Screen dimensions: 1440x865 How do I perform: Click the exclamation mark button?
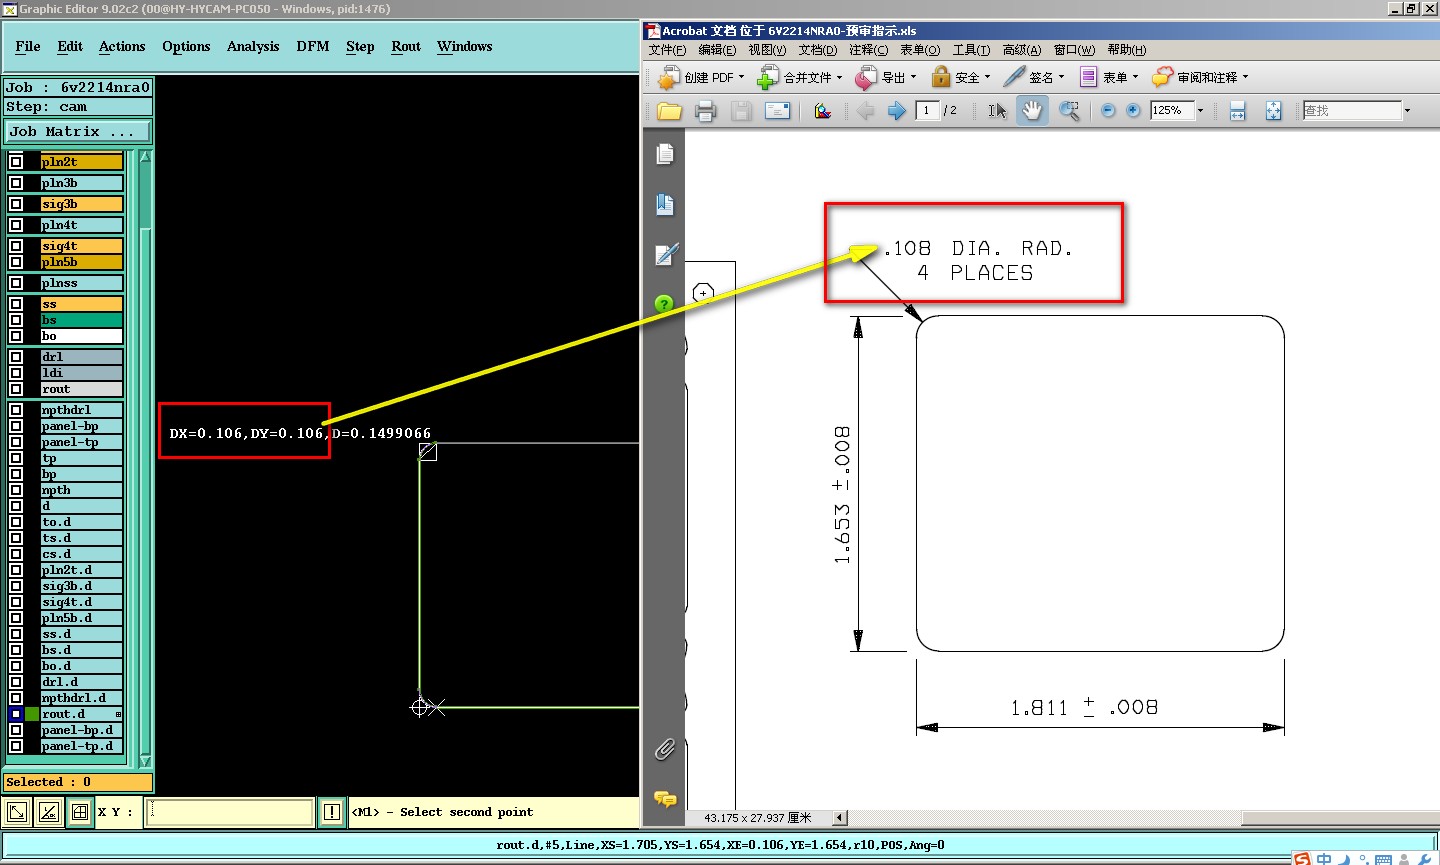[332, 812]
